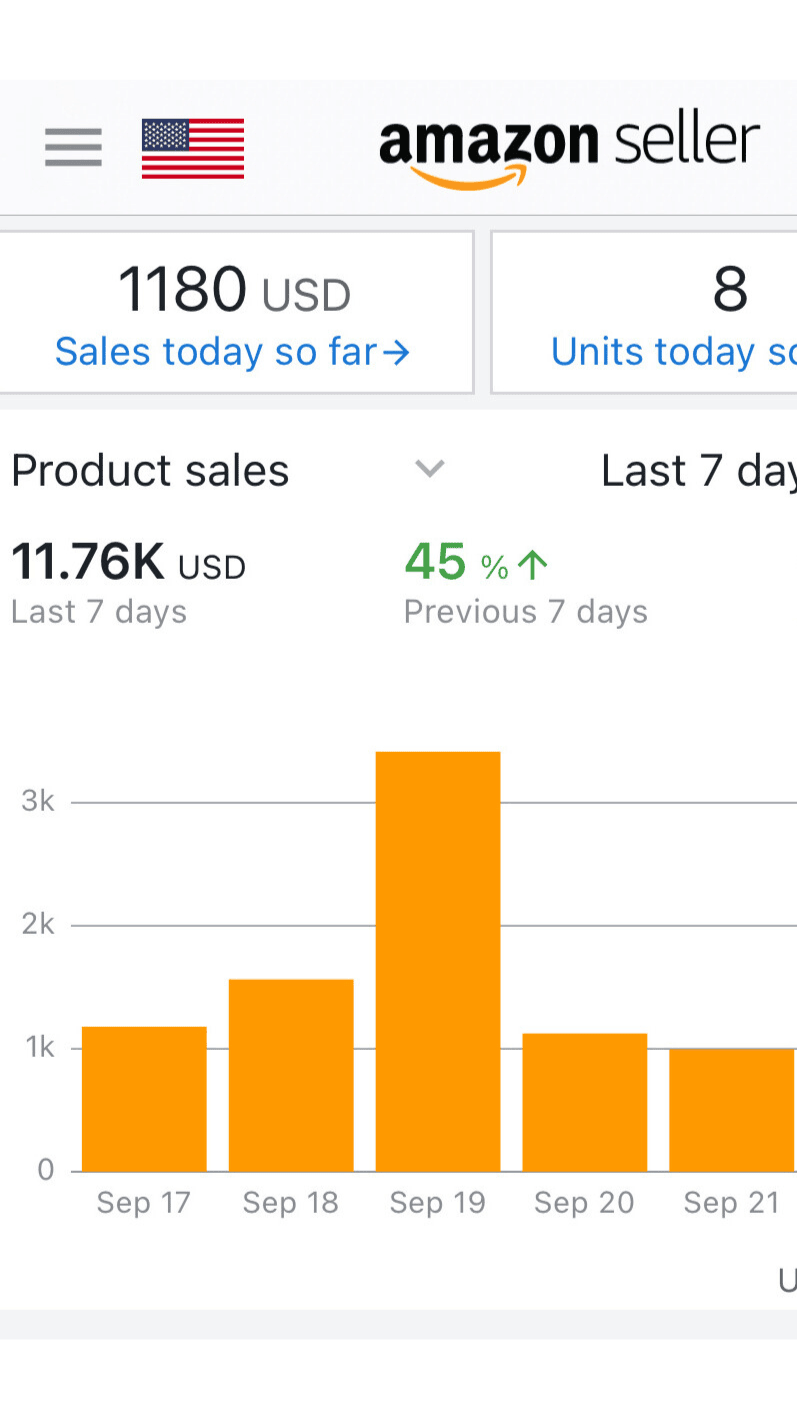797x1418 pixels.
Task: Tap the US flag marketplace icon
Action: tap(193, 149)
